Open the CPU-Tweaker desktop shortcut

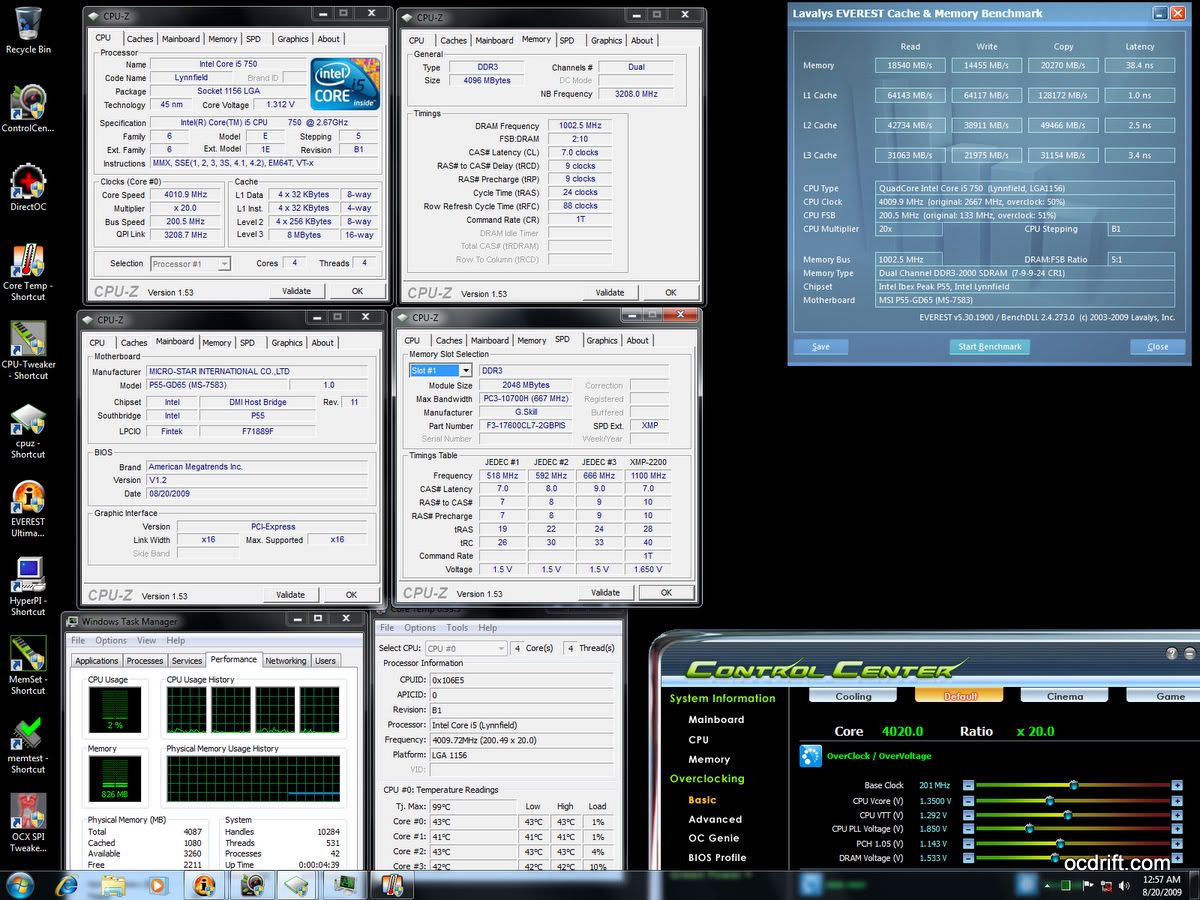(x=28, y=340)
